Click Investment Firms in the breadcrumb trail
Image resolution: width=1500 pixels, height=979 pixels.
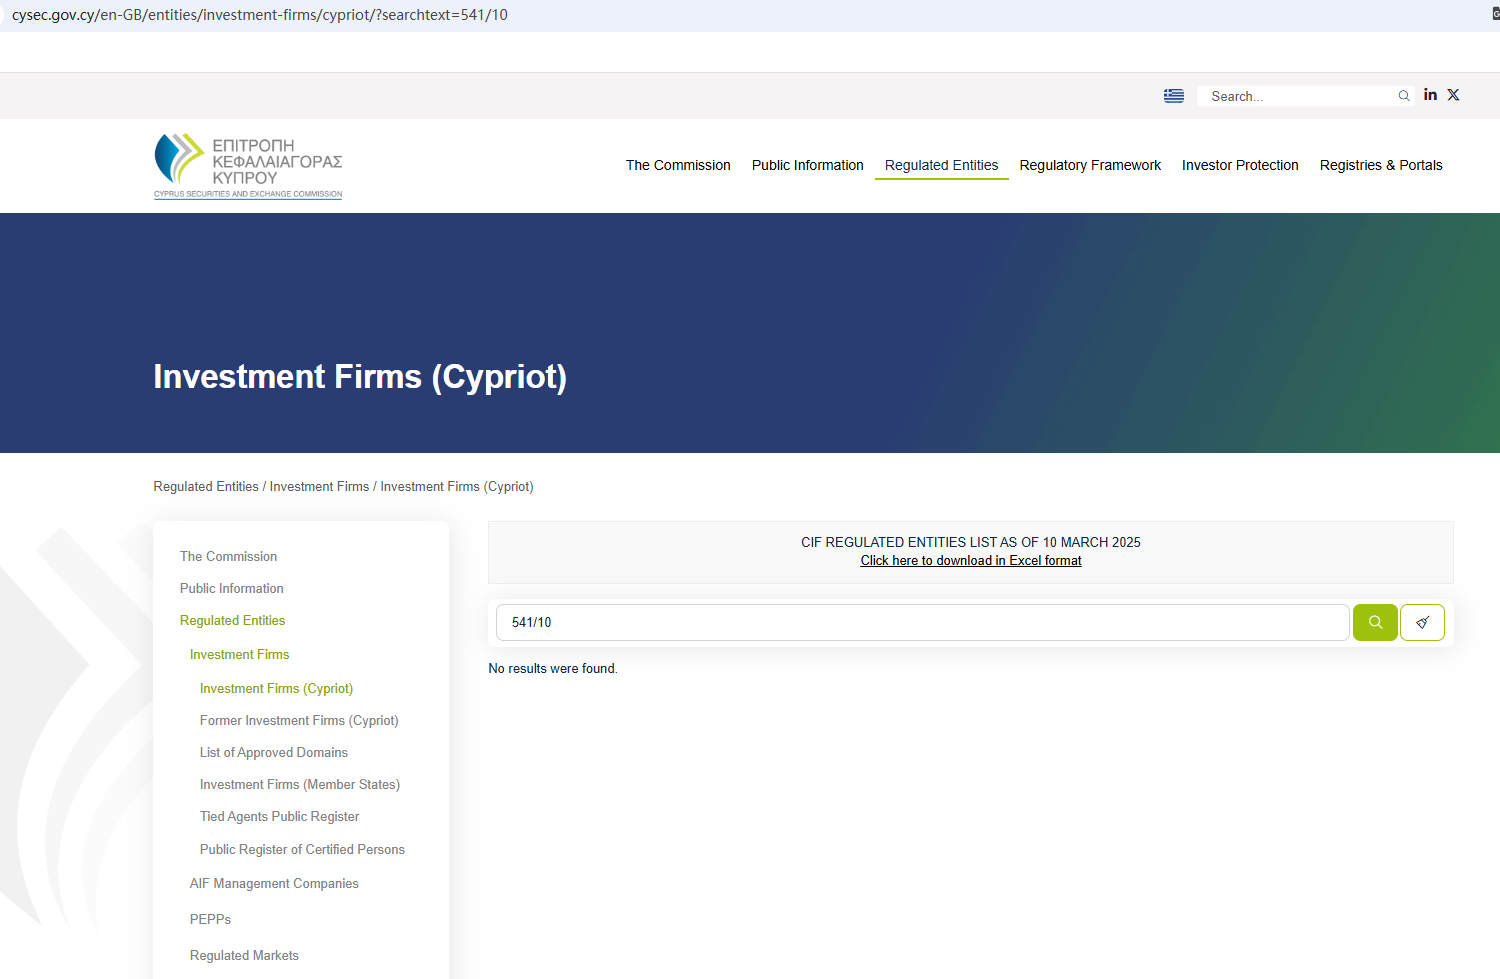pyautogui.click(x=319, y=487)
